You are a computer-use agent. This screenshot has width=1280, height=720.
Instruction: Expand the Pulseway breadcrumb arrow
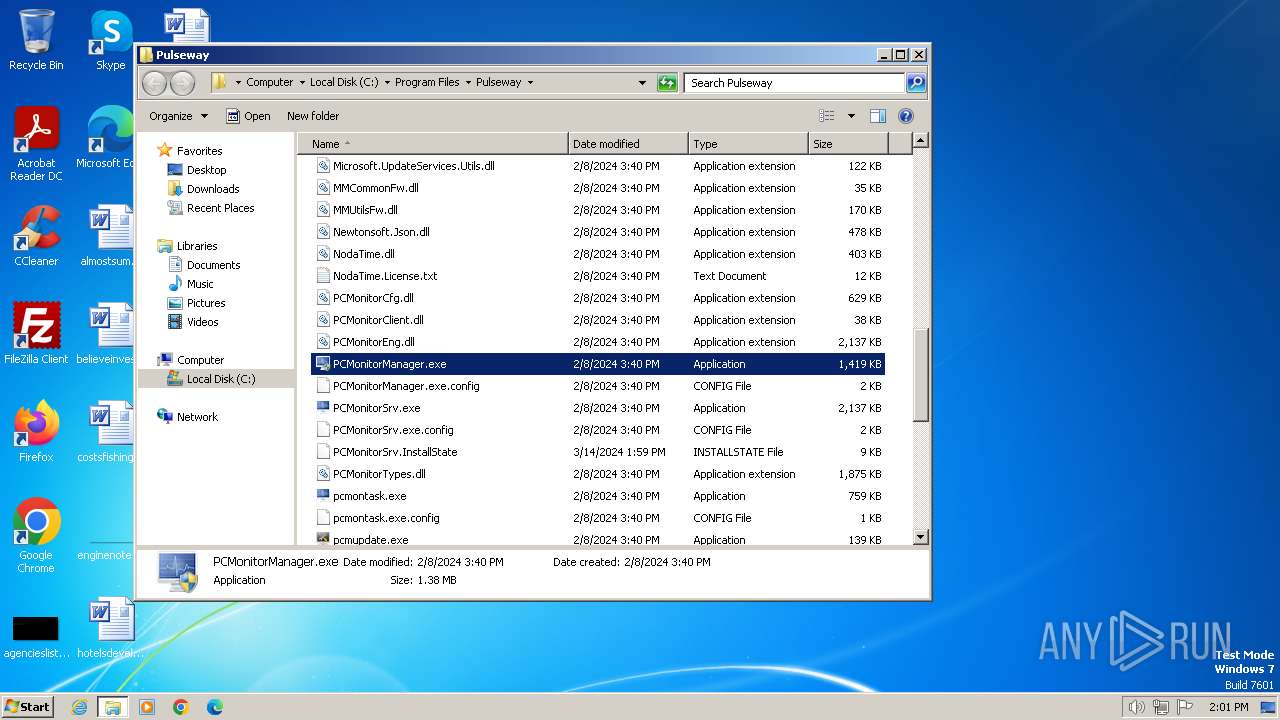click(530, 83)
